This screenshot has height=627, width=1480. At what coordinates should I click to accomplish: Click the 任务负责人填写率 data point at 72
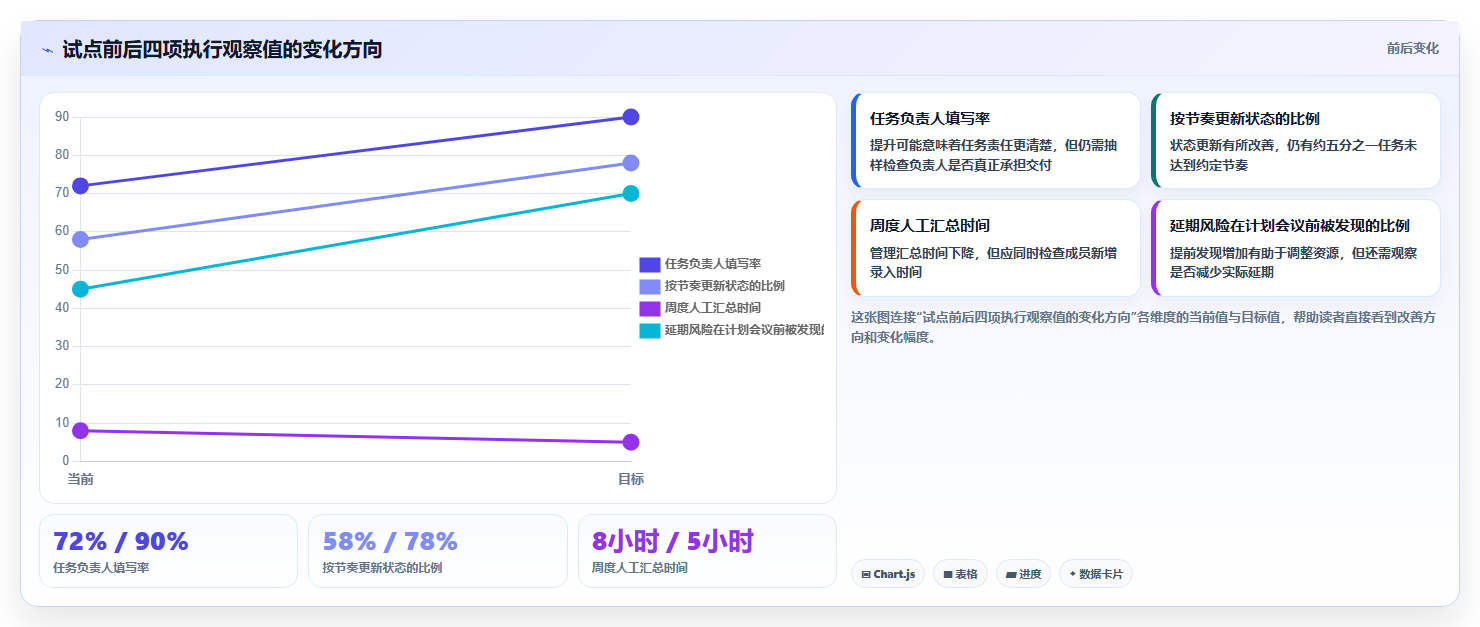click(80, 186)
